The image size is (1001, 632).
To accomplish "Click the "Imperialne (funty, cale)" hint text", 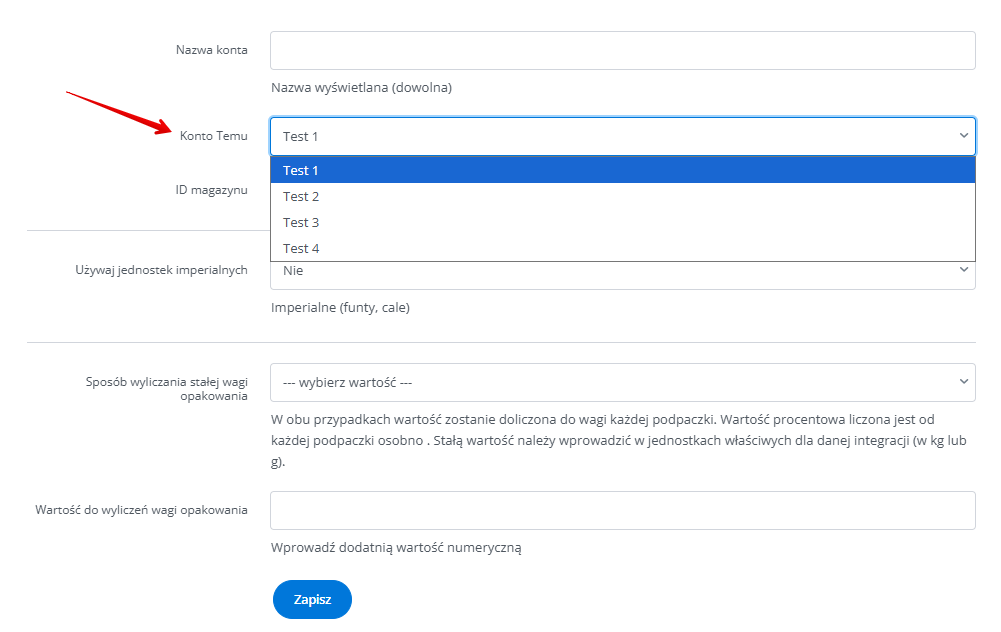I will pyautogui.click(x=340, y=308).
